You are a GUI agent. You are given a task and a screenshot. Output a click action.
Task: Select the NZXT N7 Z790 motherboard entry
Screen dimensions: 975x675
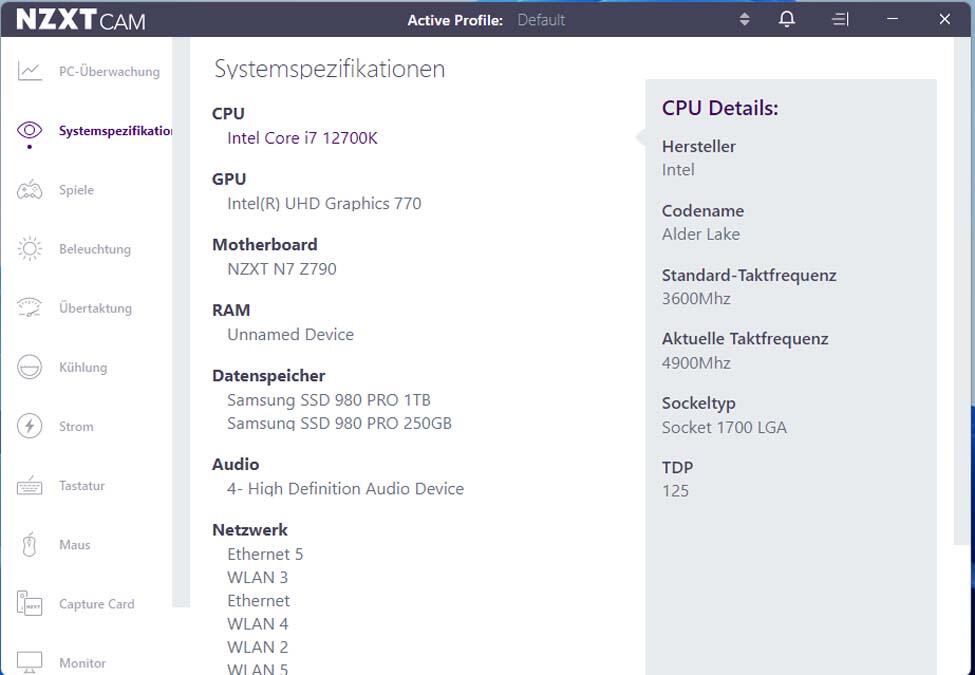tap(282, 269)
